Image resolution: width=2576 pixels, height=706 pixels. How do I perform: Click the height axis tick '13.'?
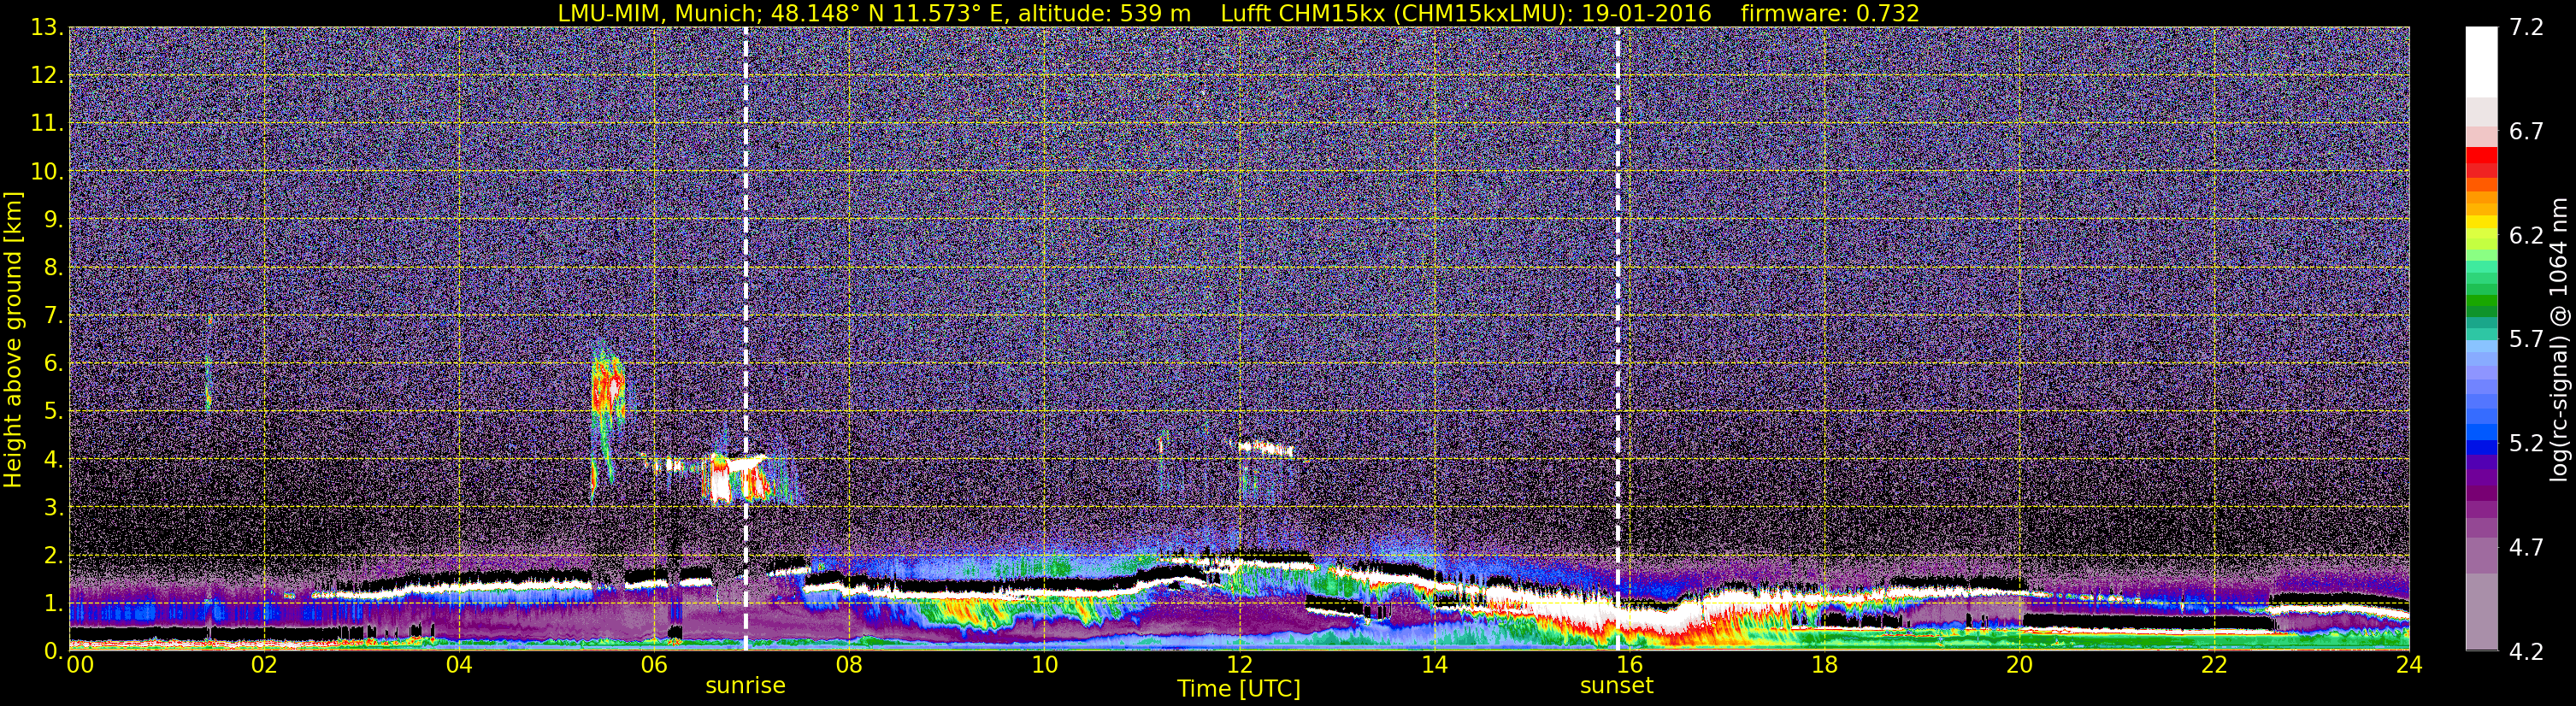pyautogui.click(x=46, y=28)
